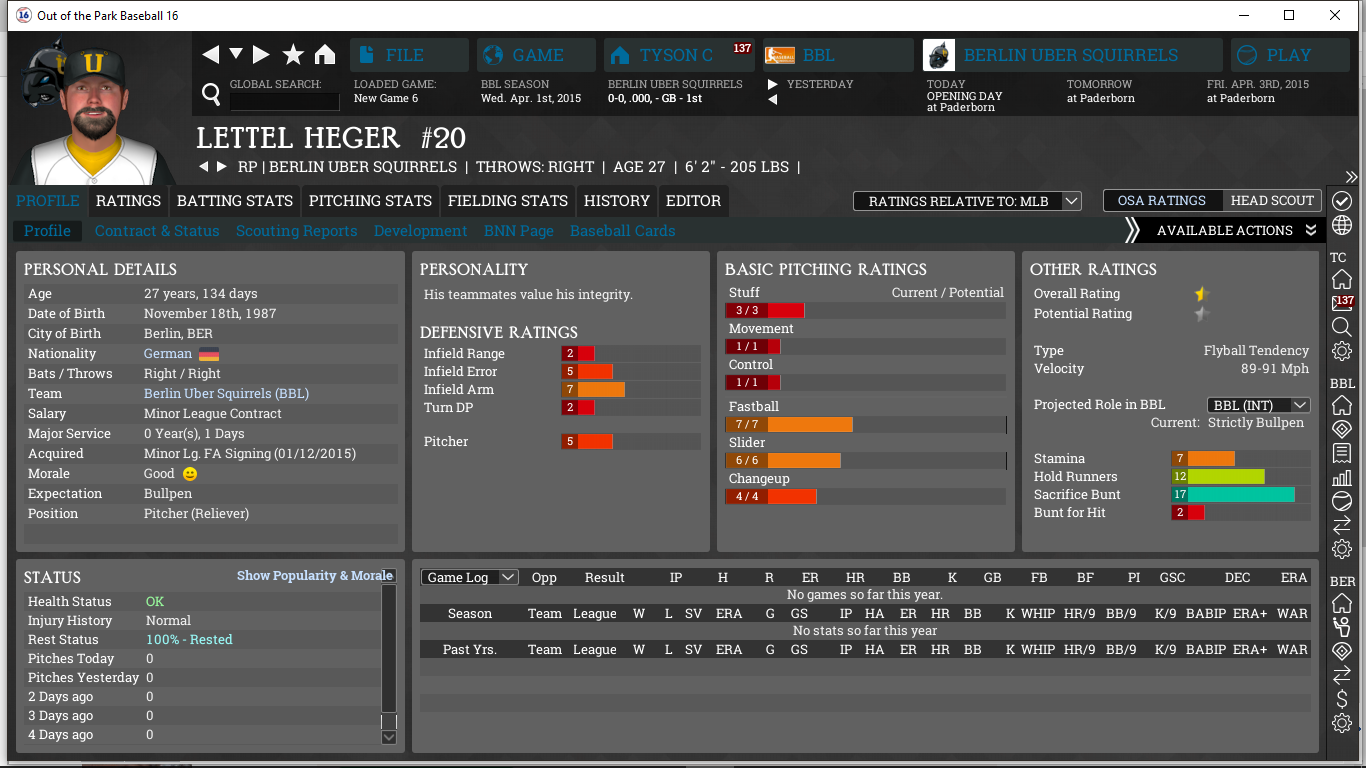Open the Projected Role BBL (INT) dropdown
The height and width of the screenshot is (768, 1366).
pyautogui.click(x=1259, y=405)
